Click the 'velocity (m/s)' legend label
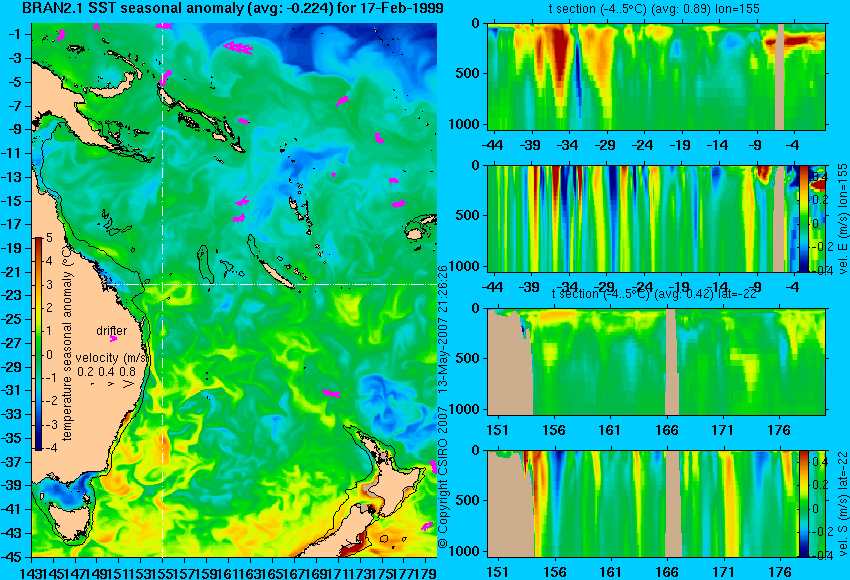The height and width of the screenshot is (580, 850). (110, 358)
